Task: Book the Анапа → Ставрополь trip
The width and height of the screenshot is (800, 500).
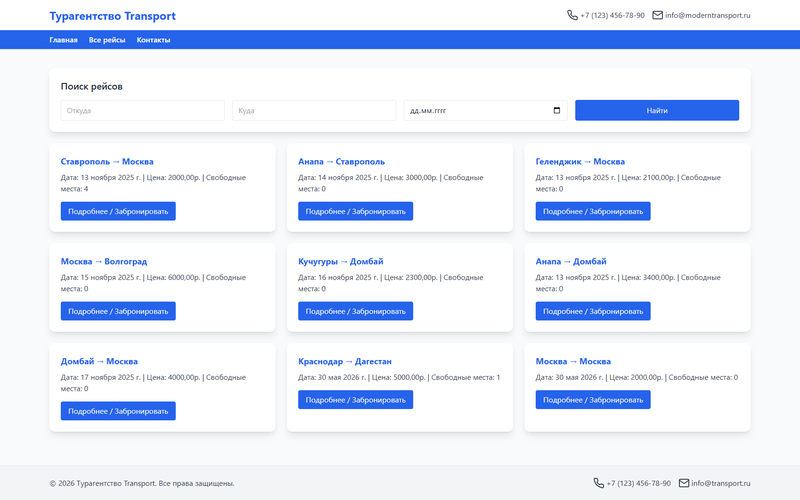Action: pos(355,211)
